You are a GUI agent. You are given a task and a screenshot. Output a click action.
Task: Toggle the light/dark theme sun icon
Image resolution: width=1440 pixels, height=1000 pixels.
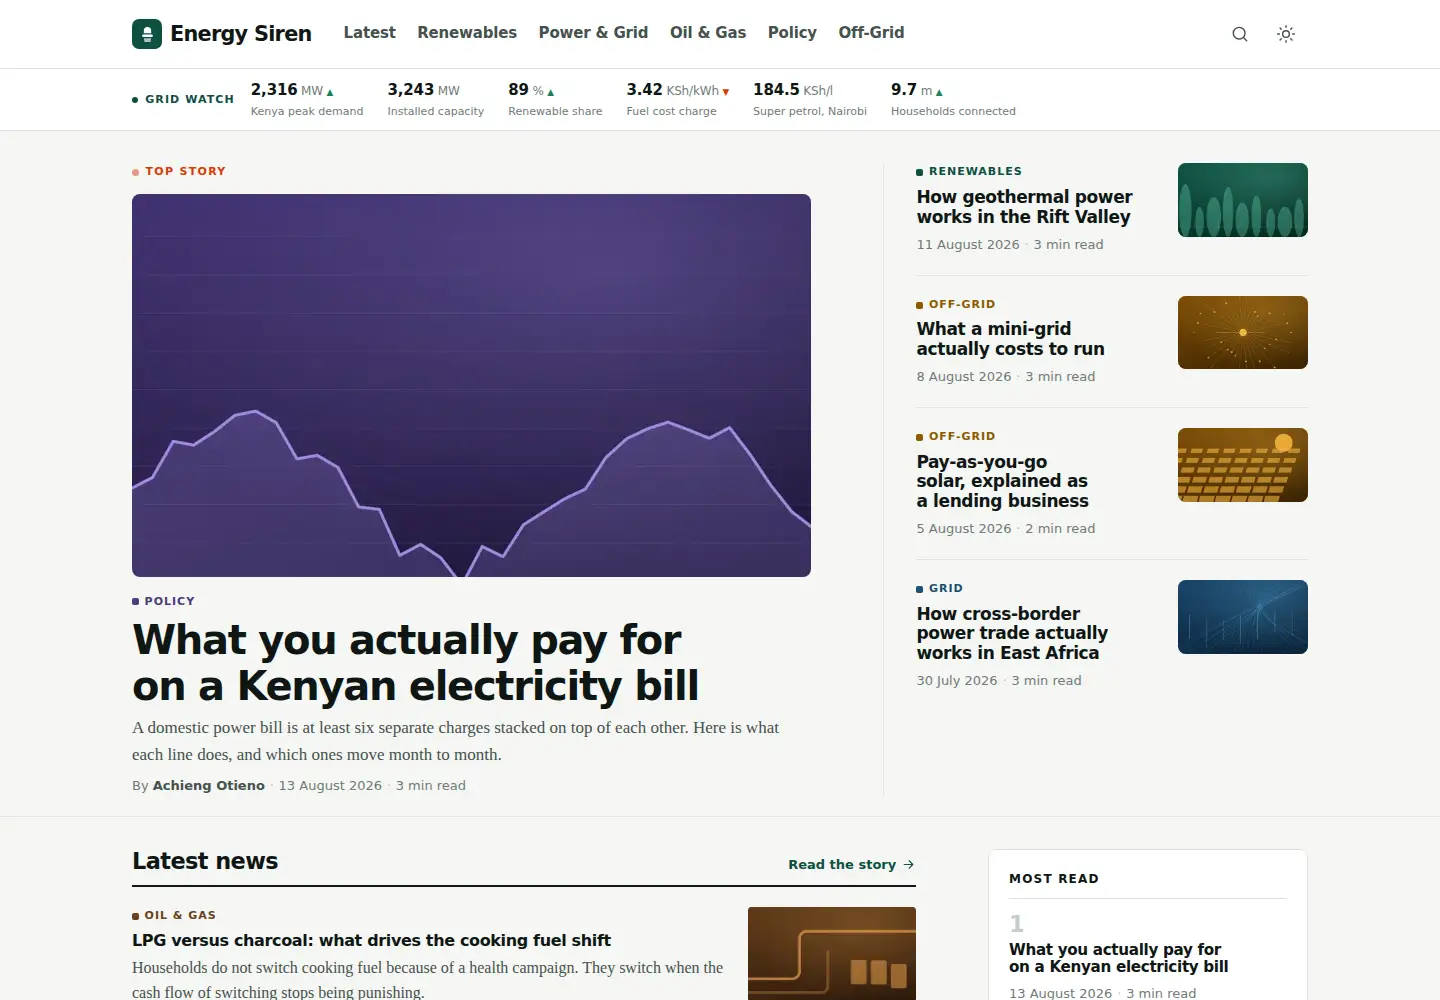pos(1286,34)
